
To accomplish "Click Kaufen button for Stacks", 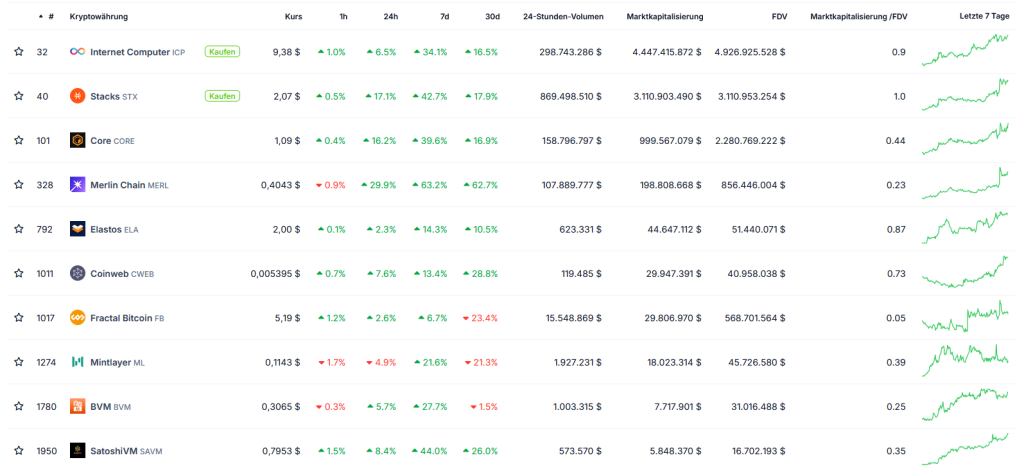I will (222, 96).
